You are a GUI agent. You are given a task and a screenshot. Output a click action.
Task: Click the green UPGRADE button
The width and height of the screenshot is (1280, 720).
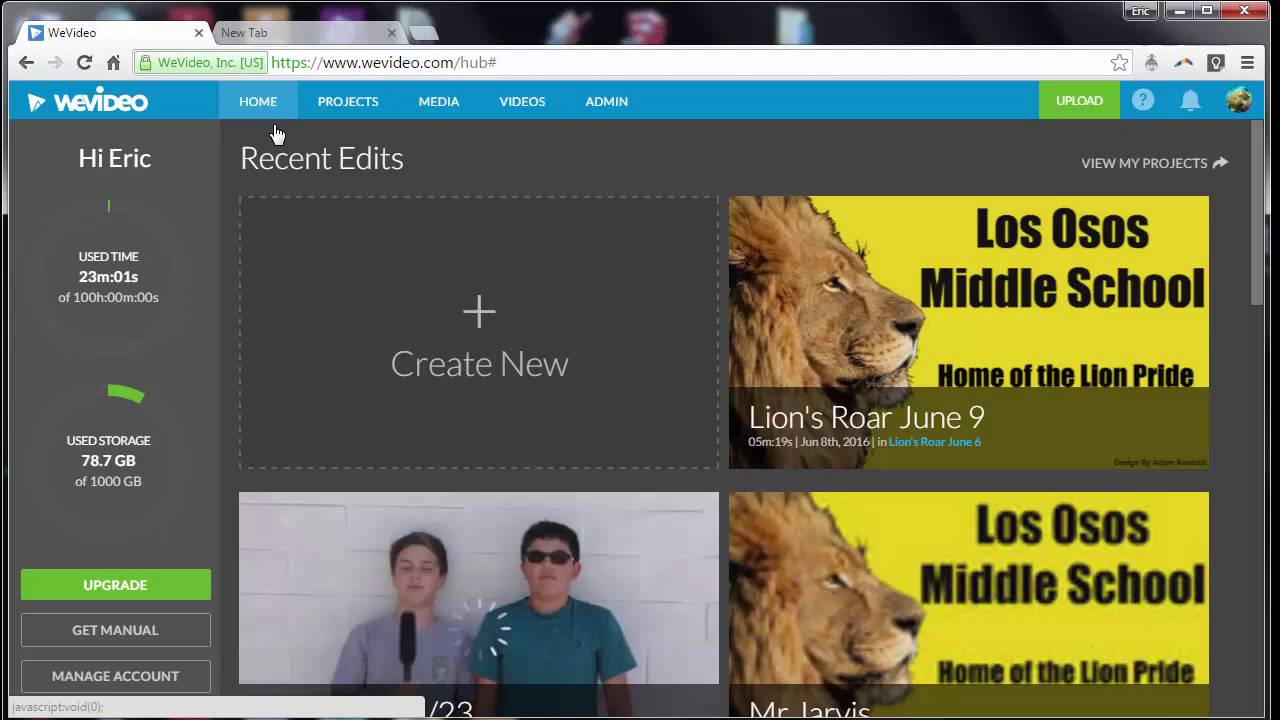pyautogui.click(x=116, y=585)
